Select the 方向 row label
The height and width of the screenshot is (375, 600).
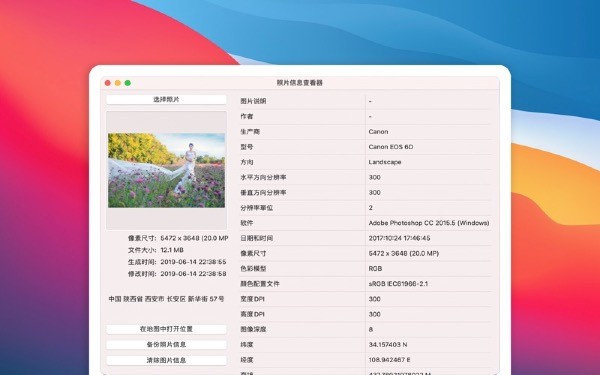click(x=246, y=162)
